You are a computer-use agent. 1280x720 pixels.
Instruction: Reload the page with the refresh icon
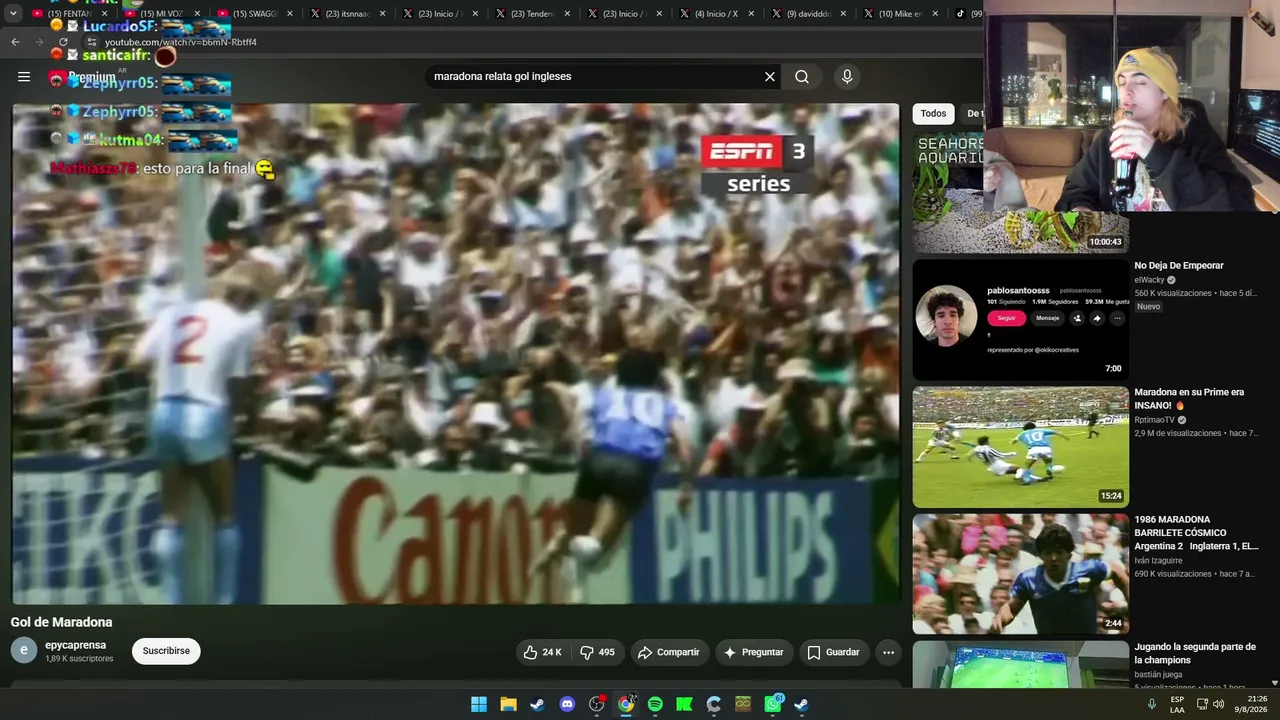(63, 42)
